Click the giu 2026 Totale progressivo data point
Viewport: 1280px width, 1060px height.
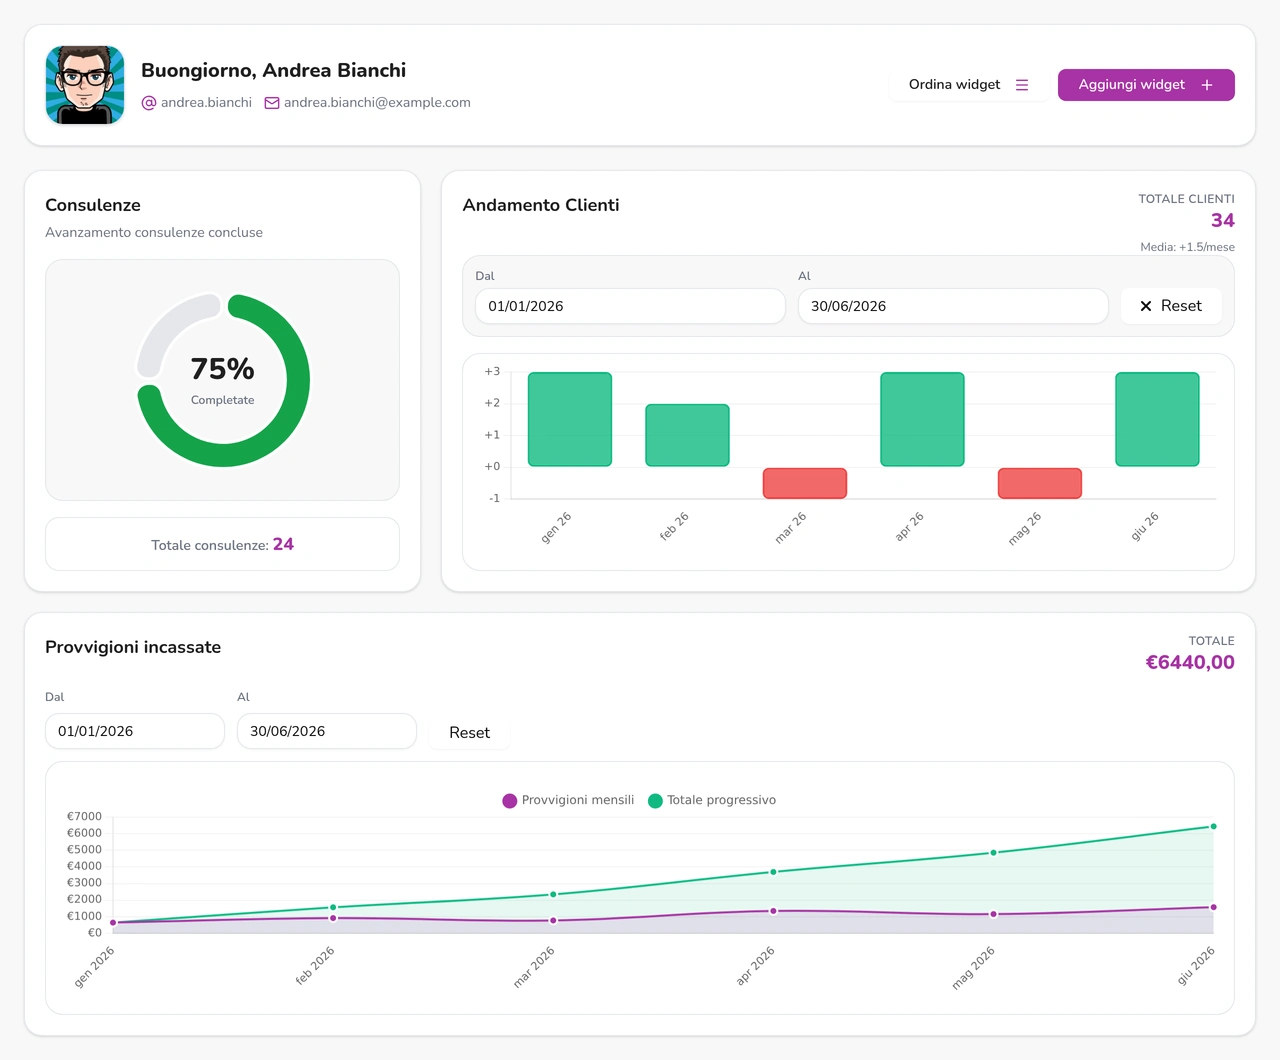pos(1213,826)
